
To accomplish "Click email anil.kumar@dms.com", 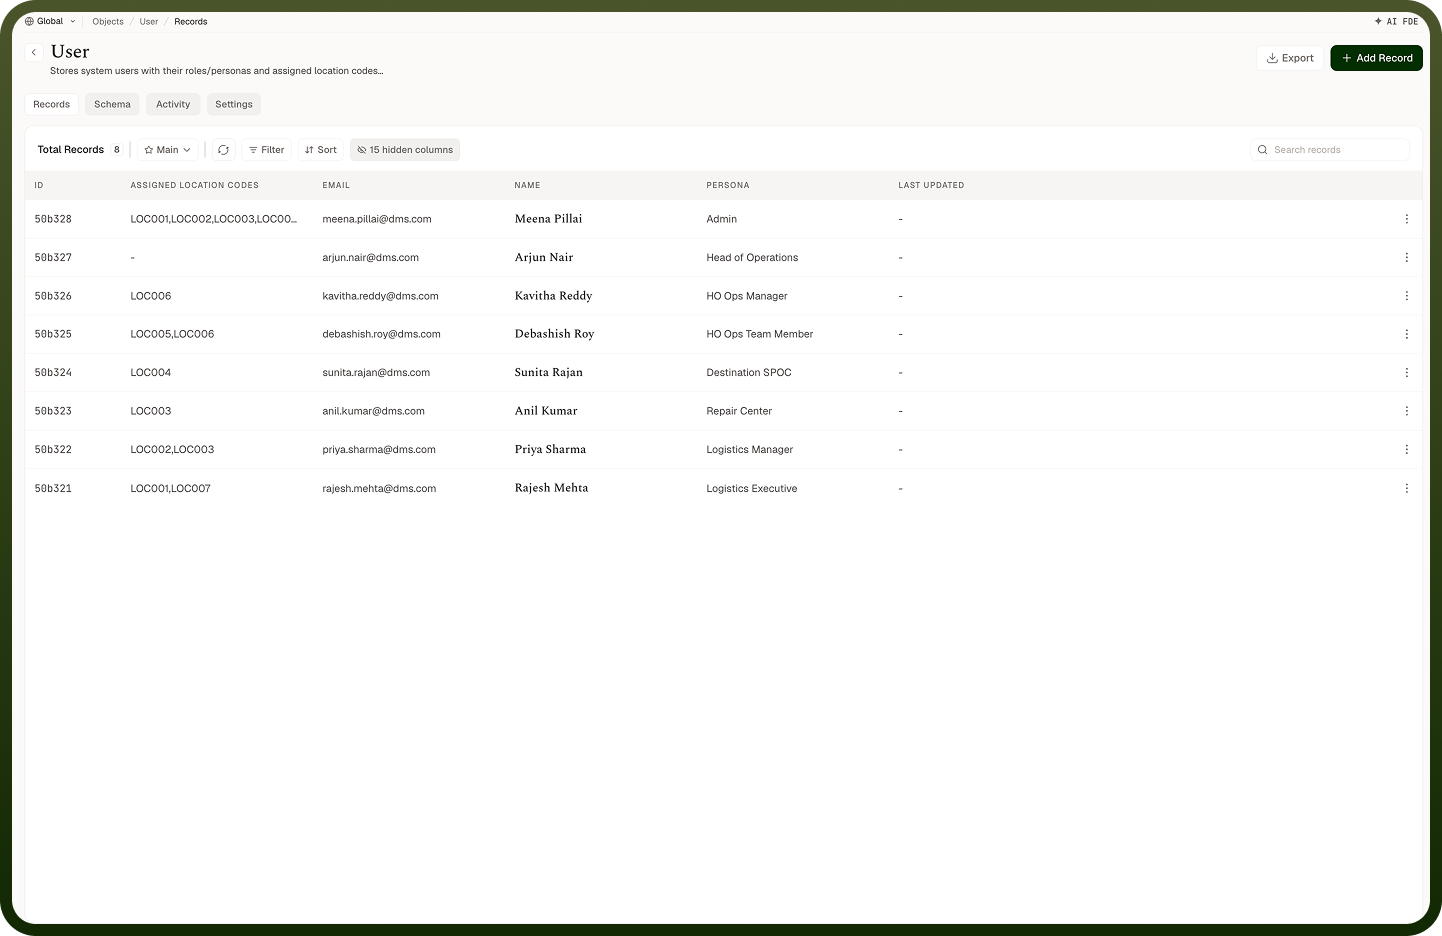I will pos(373,411).
